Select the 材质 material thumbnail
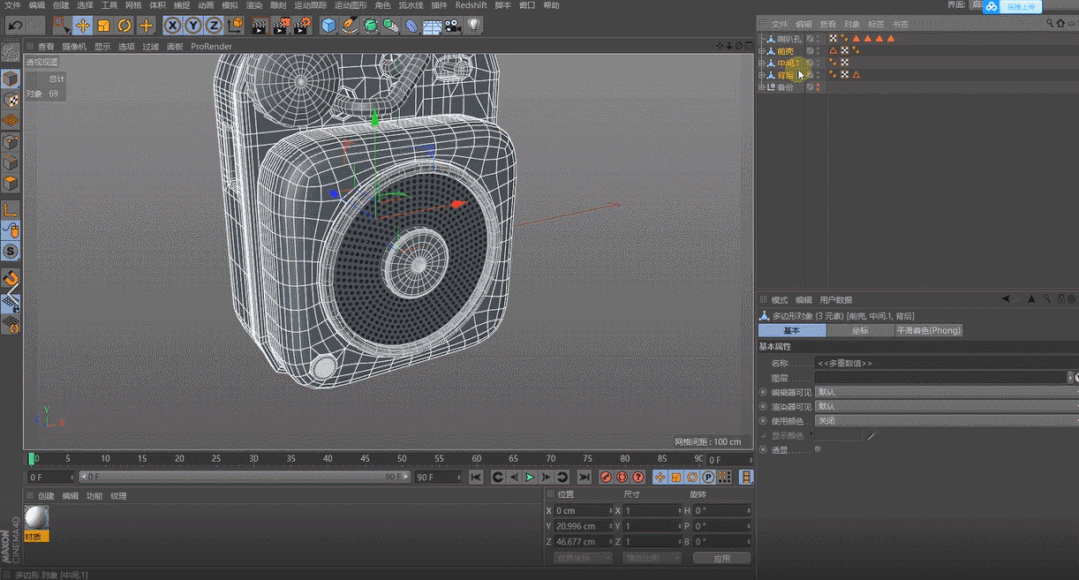This screenshot has height=580, width=1079. pyautogui.click(x=36, y=517)
